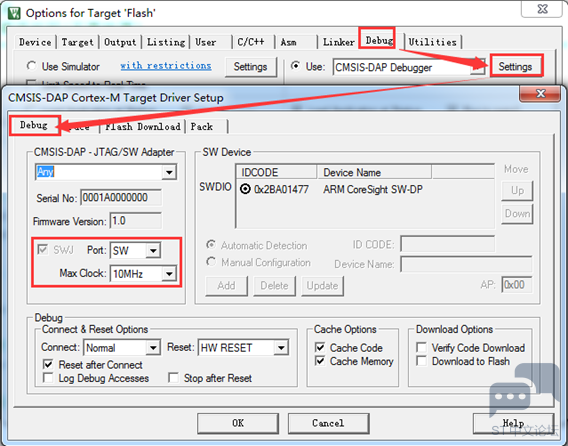This screenshot has height=446, width=568.
Task: Toggle Reset after Connect checkbox
Action: (x=48, y=364)
